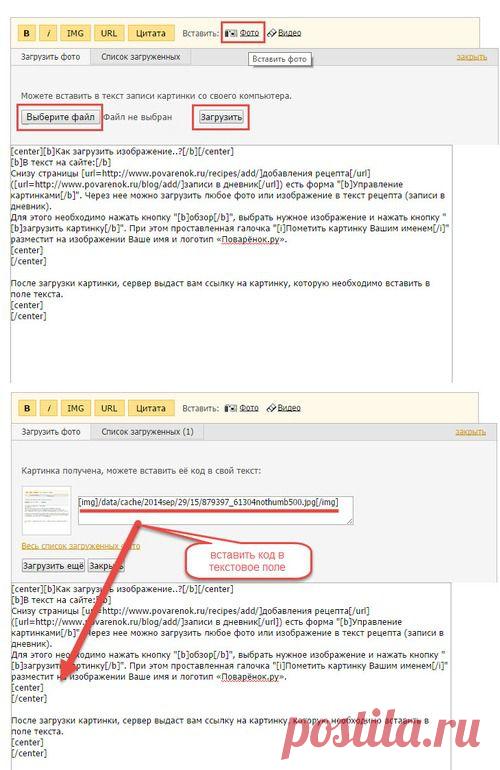The width and height of the screenshot is (500, 770).
Task: Click into the text area under Выберите файл
Action: click(x=231, y=263)
